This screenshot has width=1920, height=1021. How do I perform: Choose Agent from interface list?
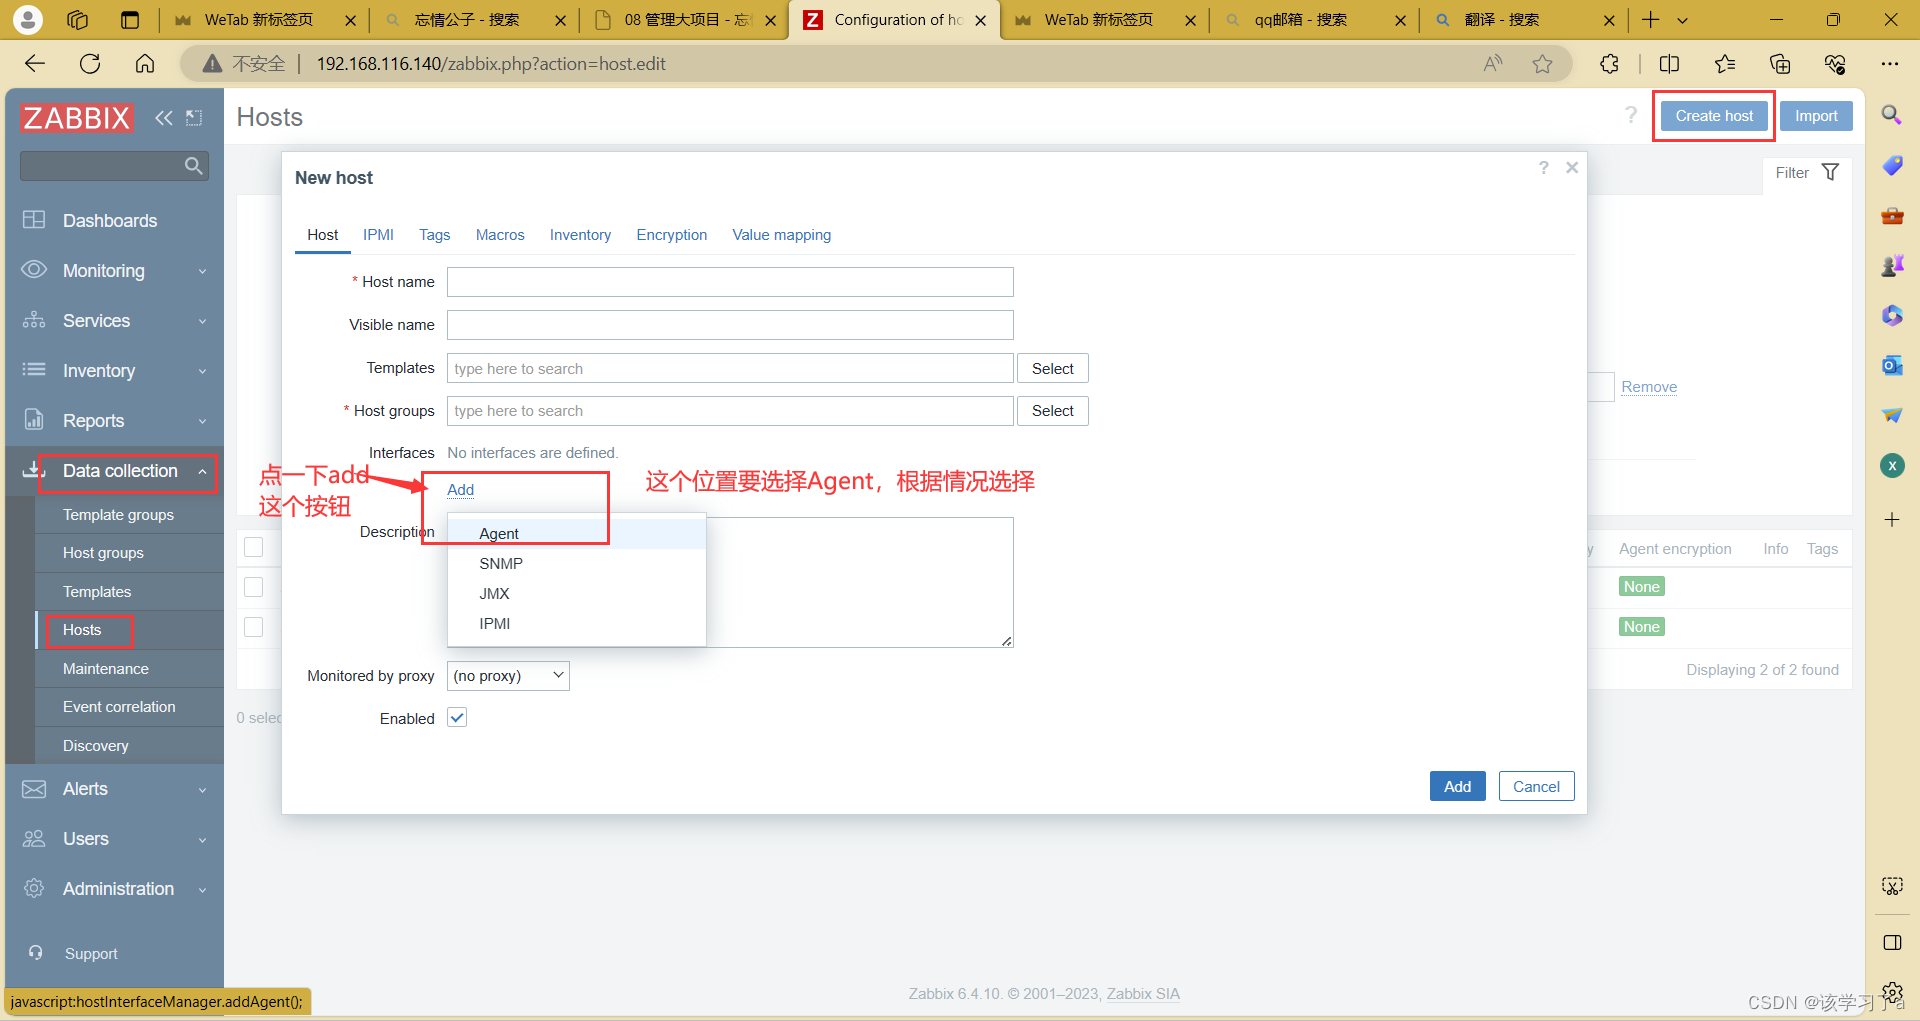point(577,534)
